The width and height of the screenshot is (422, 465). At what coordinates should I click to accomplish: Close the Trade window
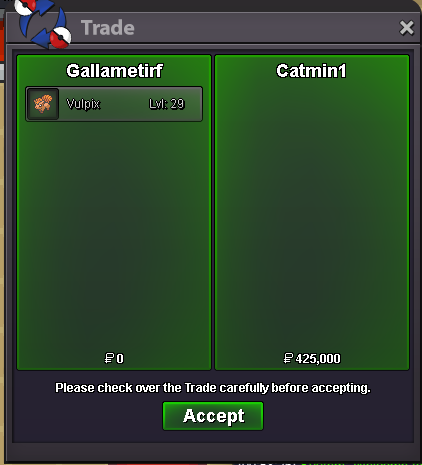click(x=407, y=28)
